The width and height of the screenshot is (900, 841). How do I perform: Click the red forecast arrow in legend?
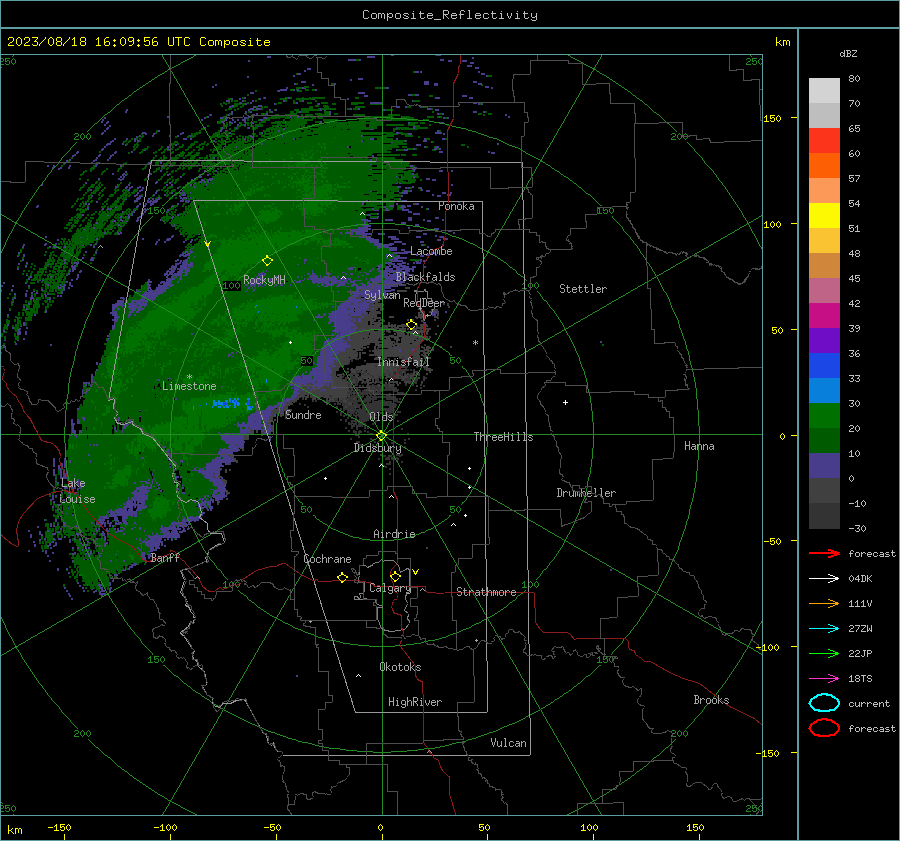824,553
